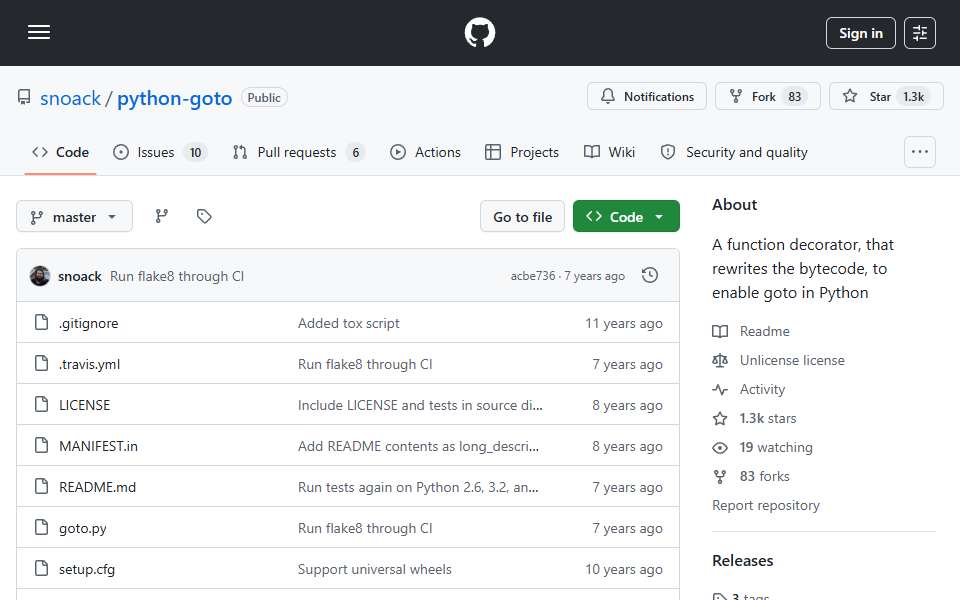Go to the GitHub homepage via the logo

coord(479,32)
